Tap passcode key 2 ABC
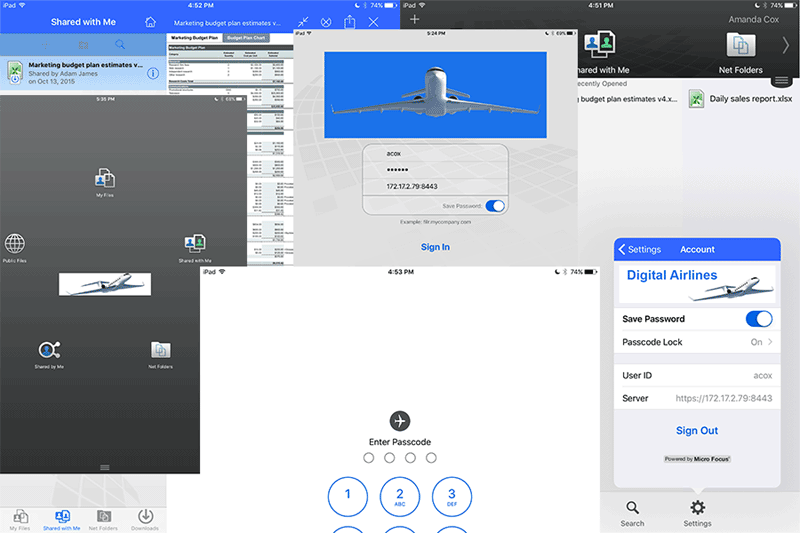Screen dimensions: 800x533 [400, 496]
